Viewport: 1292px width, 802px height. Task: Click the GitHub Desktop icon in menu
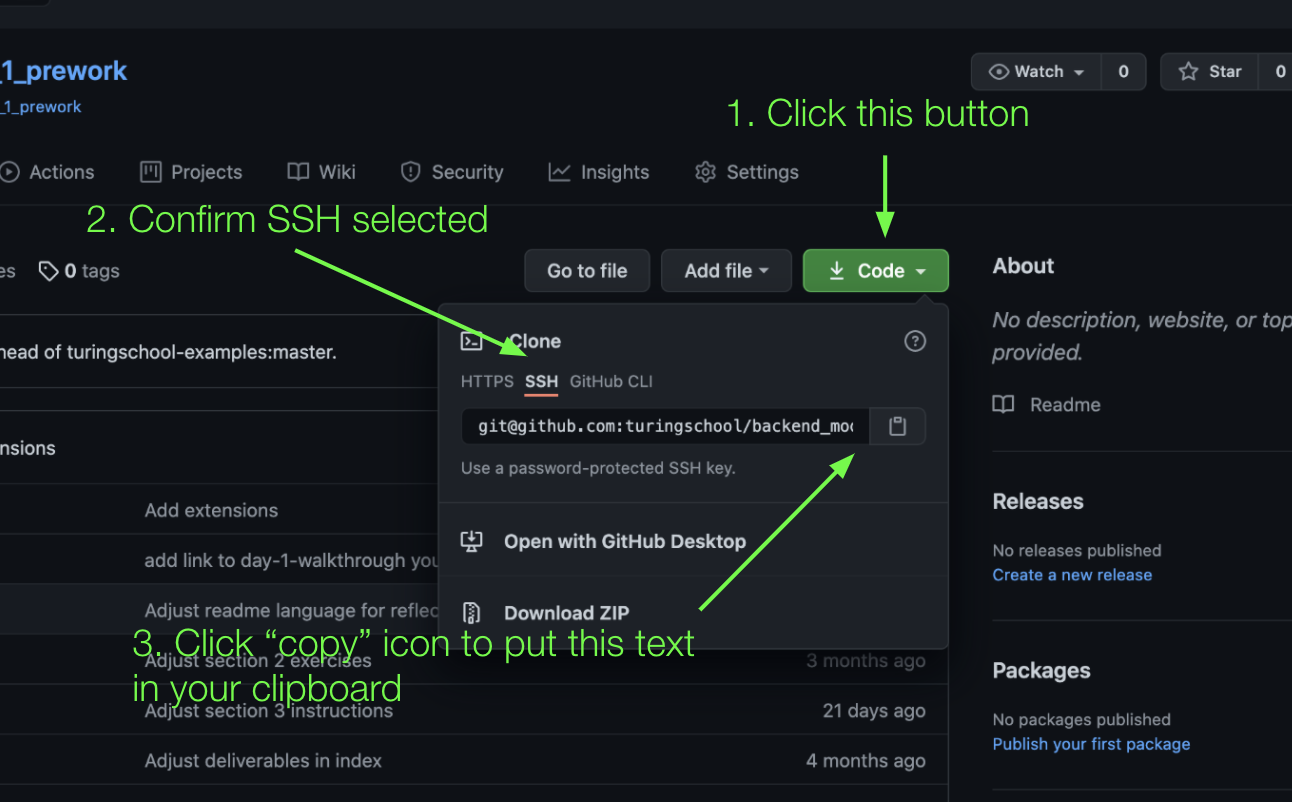[x=471, y=541]
